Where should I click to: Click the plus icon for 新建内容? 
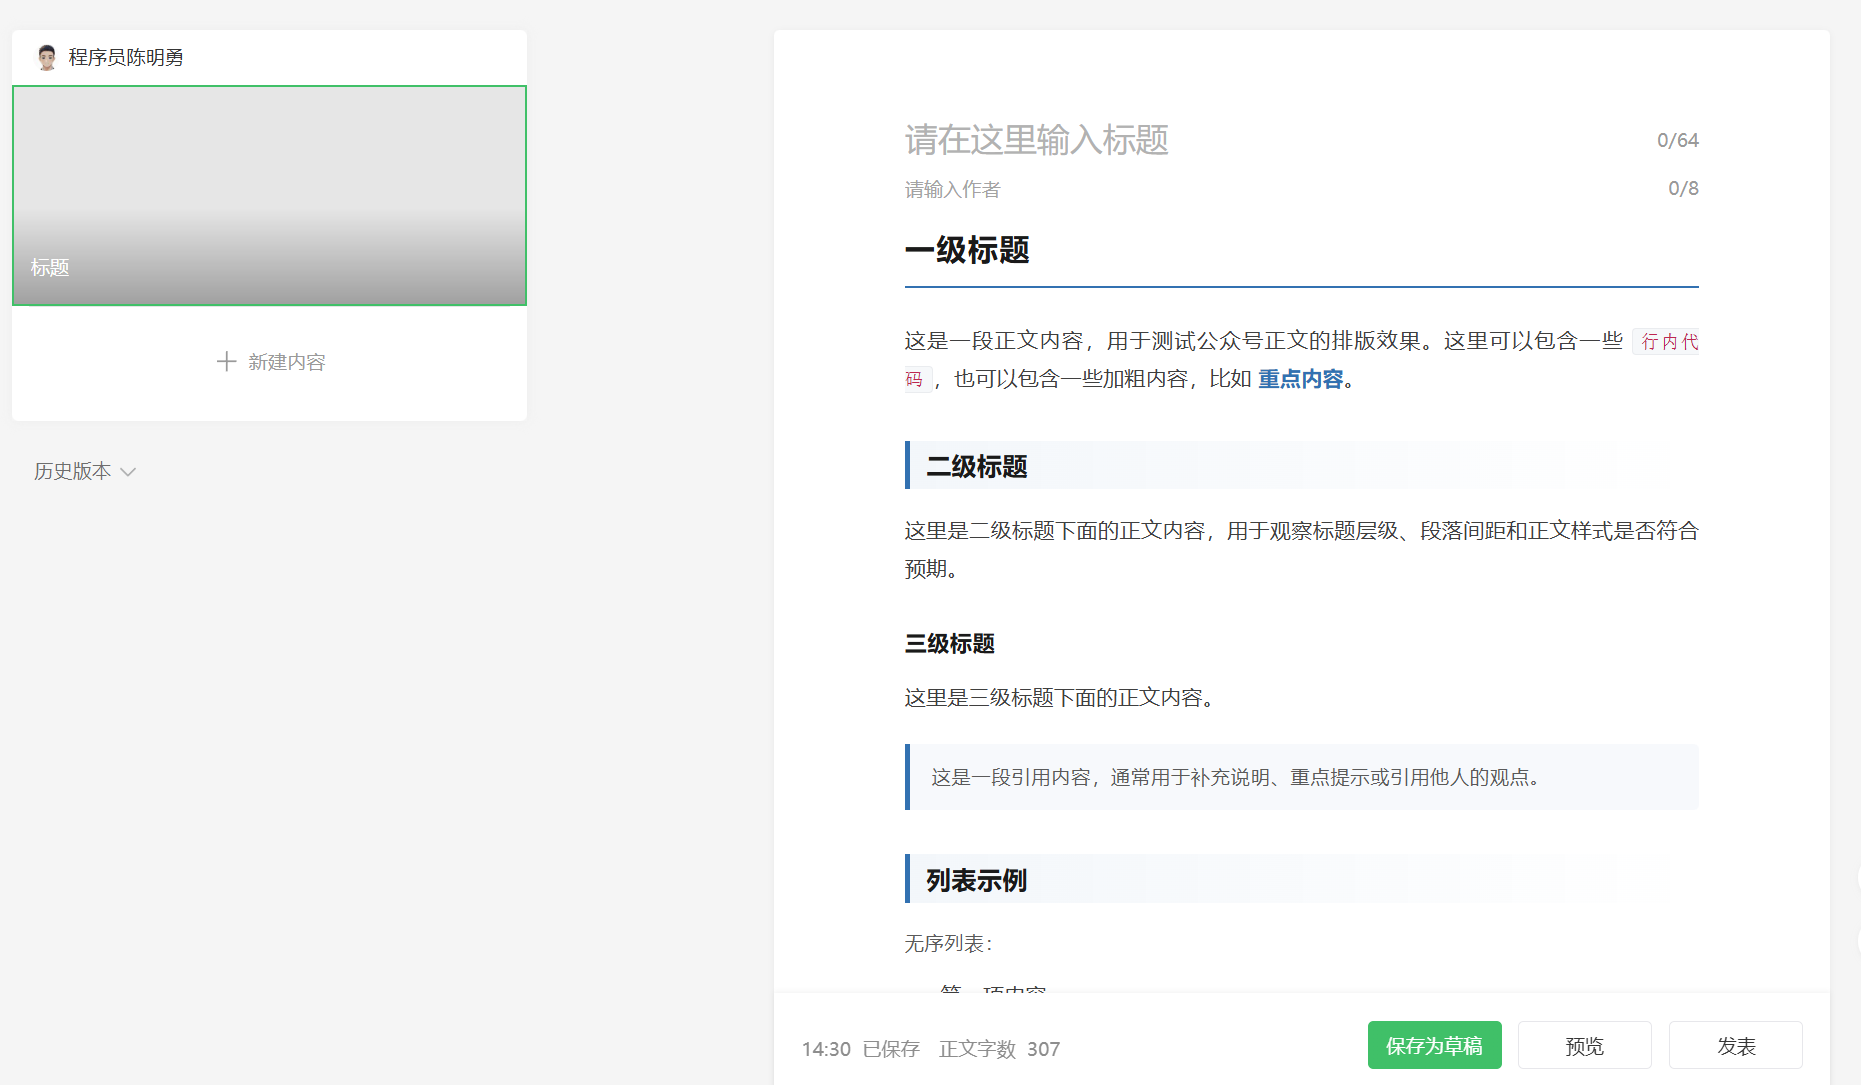point(227,361)
